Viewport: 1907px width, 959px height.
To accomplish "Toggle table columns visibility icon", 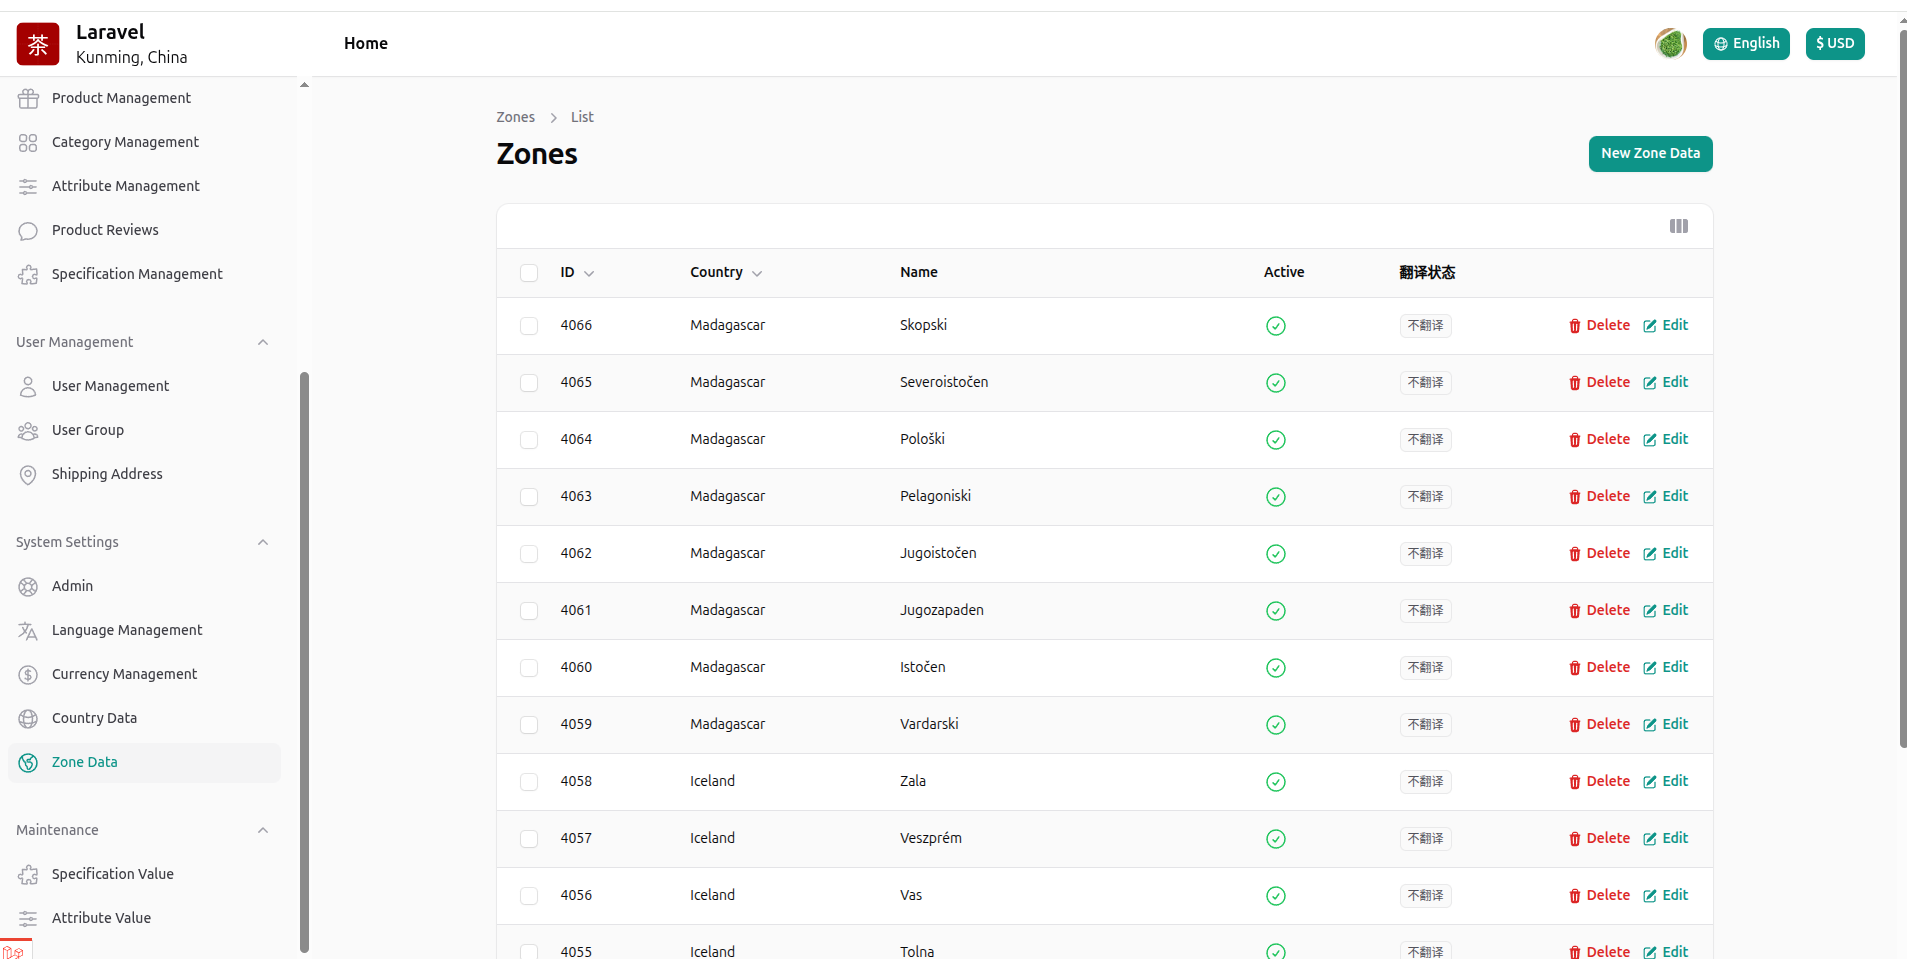I will (1678, 226).
